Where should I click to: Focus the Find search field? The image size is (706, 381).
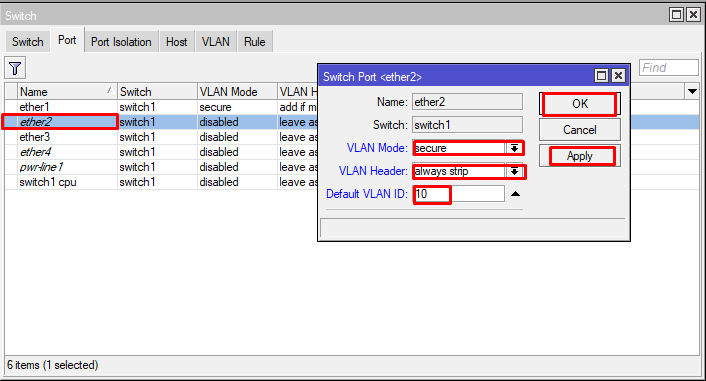pos(669,68)
